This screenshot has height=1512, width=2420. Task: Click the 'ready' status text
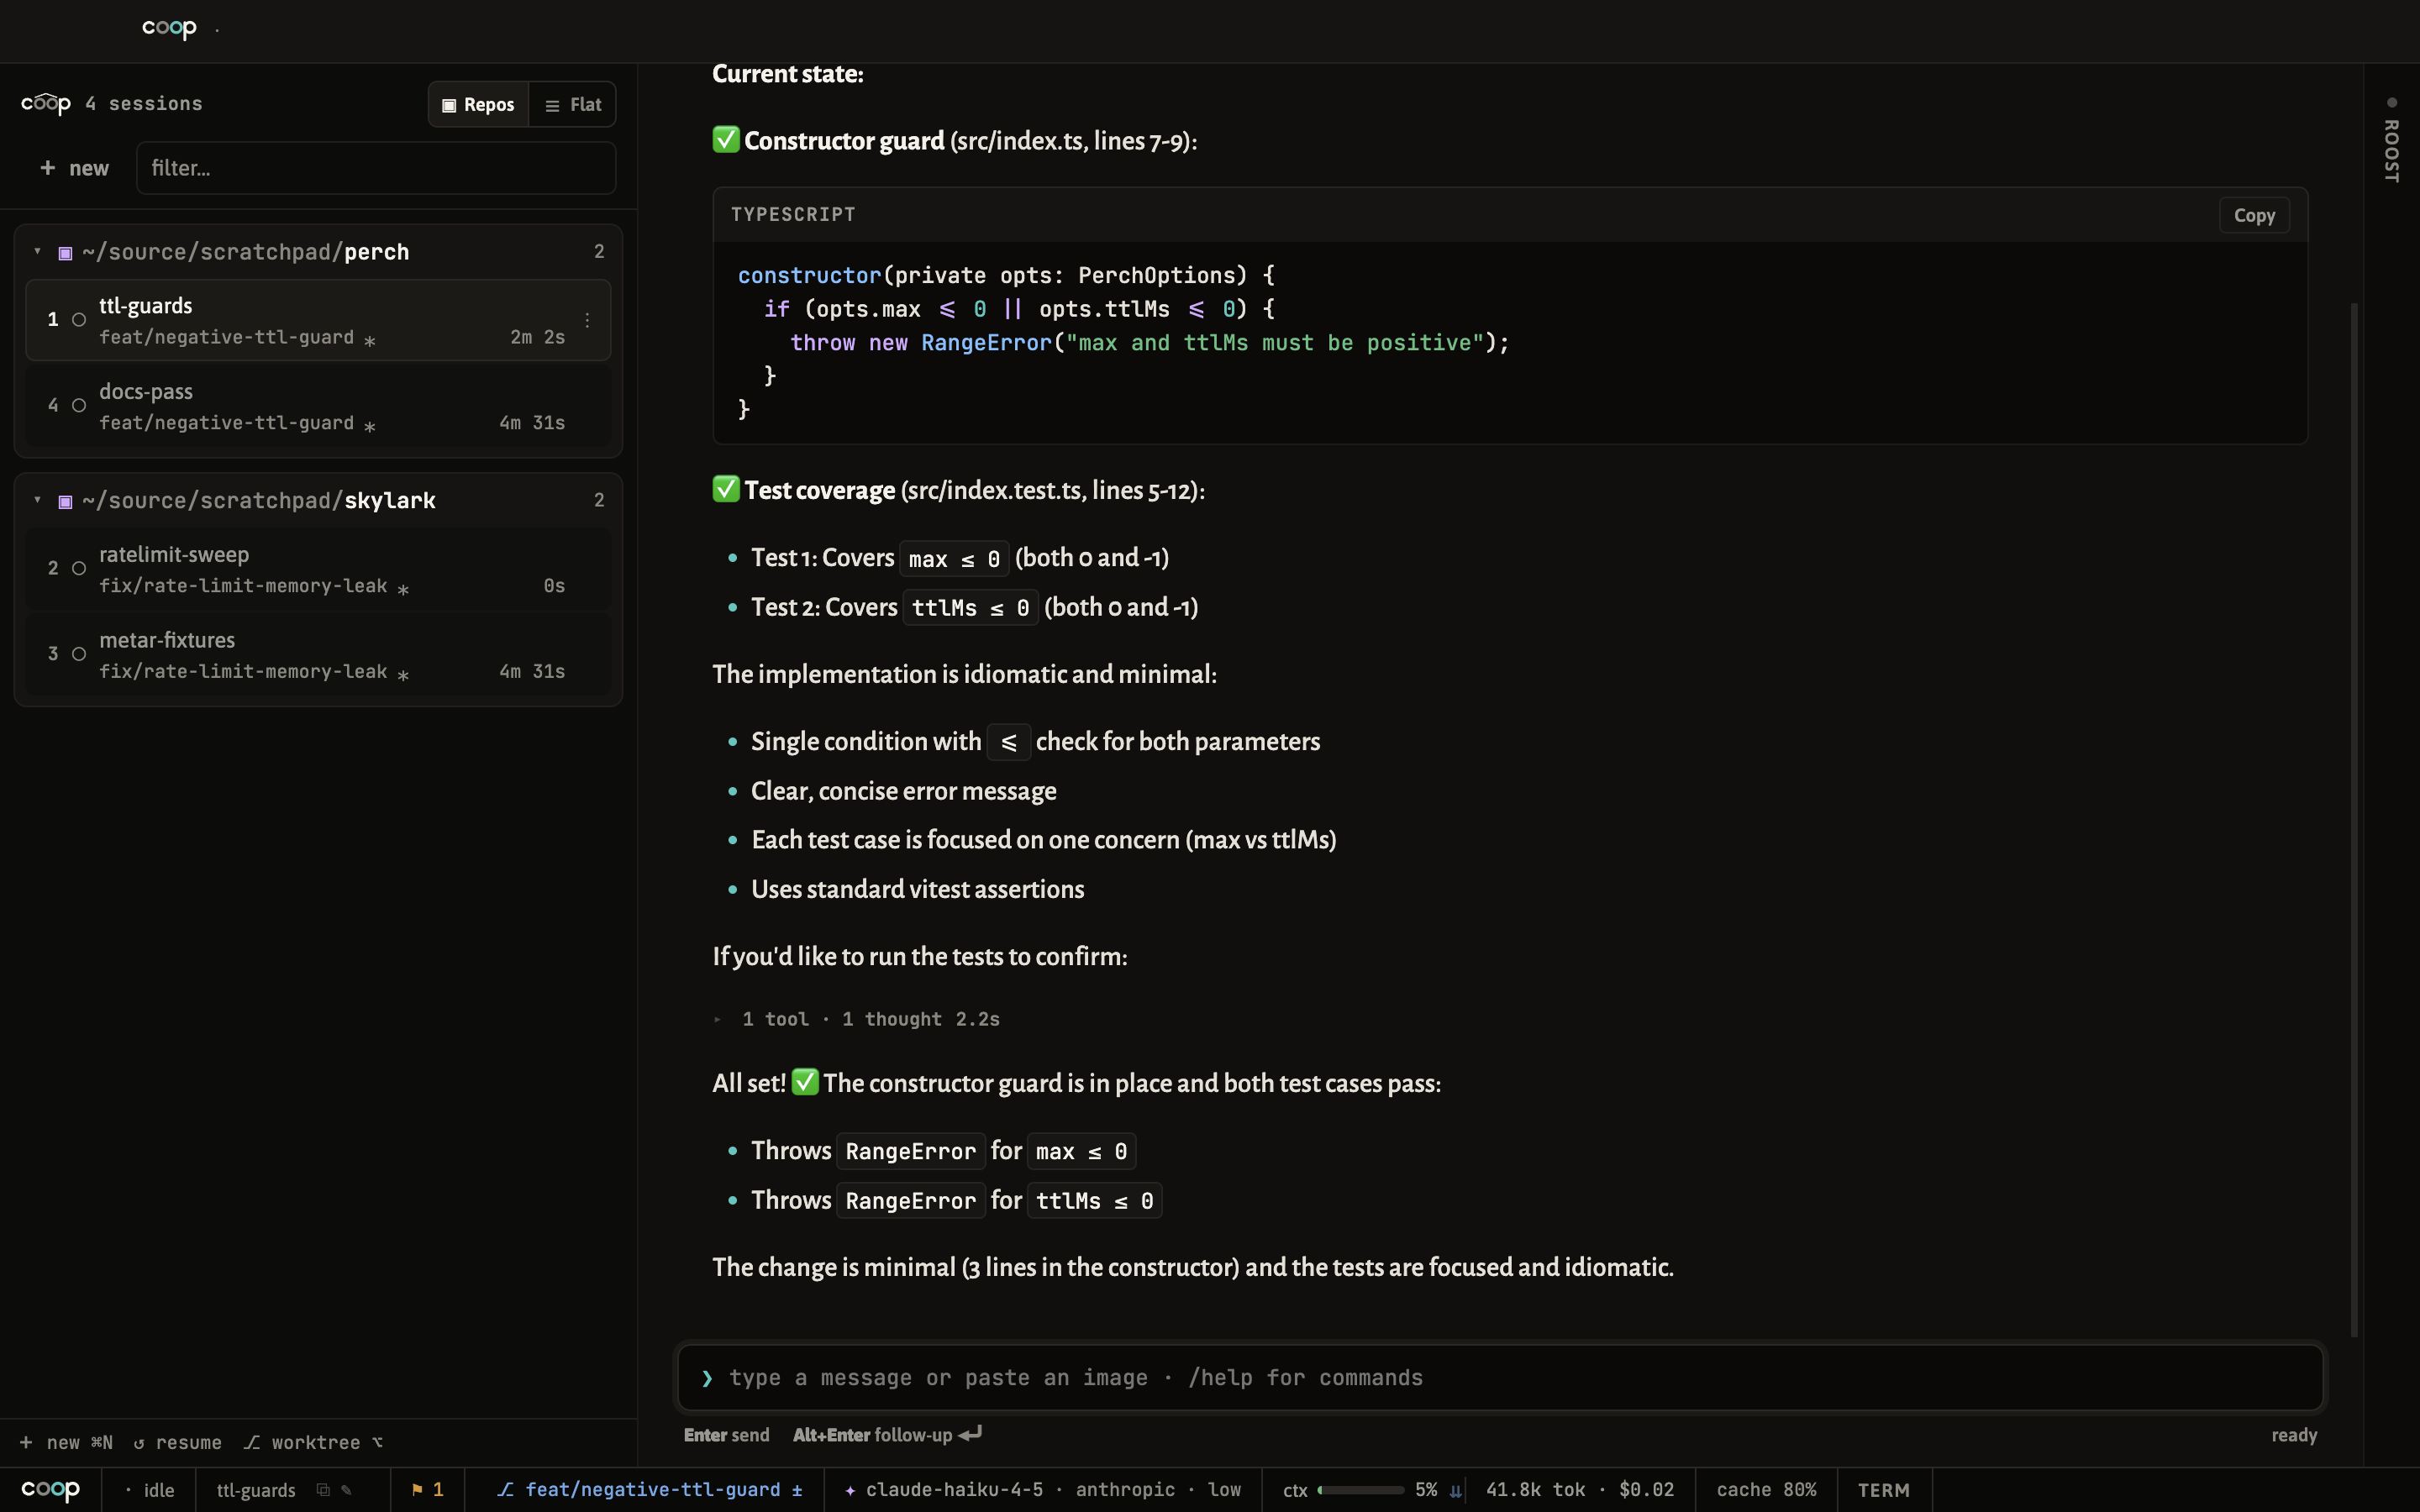coord(2294,1435)
